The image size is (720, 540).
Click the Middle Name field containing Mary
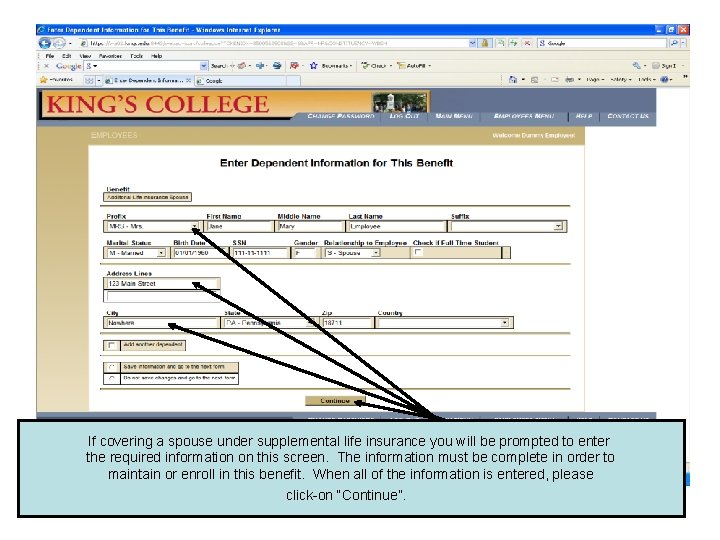coord(310,226)
